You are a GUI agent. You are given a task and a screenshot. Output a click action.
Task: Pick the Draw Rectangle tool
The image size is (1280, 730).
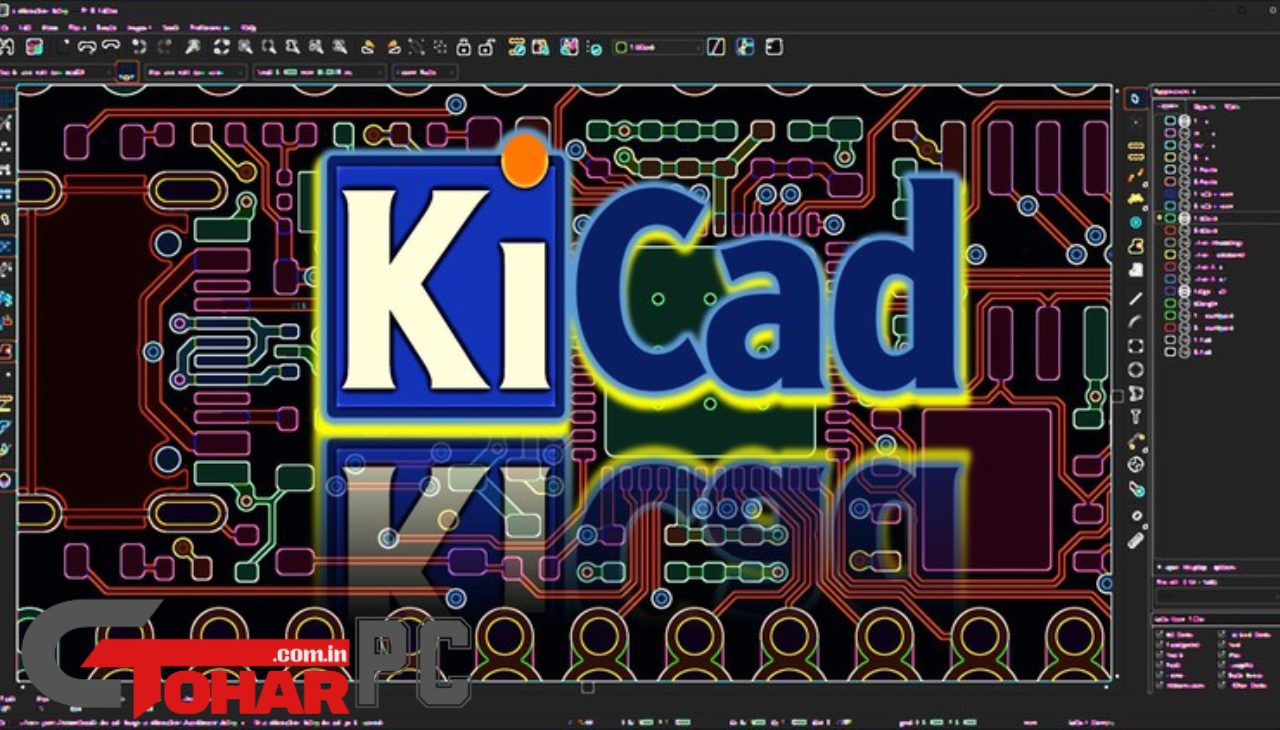click(x=1135, y=346)
